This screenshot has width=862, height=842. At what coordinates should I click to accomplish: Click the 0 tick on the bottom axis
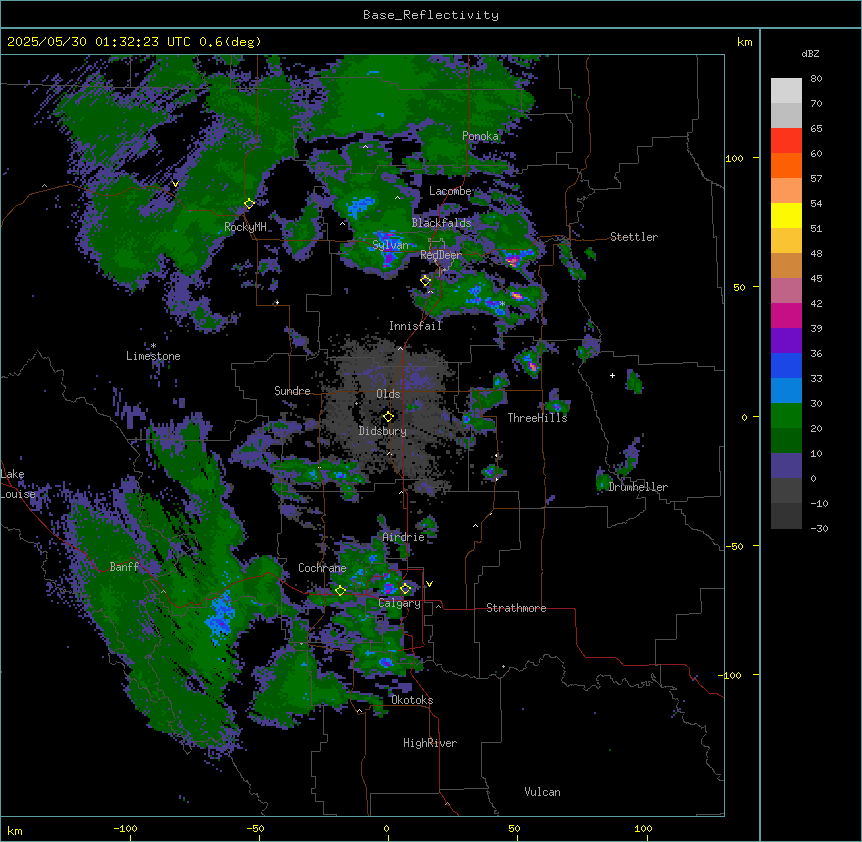pos(386,828)
